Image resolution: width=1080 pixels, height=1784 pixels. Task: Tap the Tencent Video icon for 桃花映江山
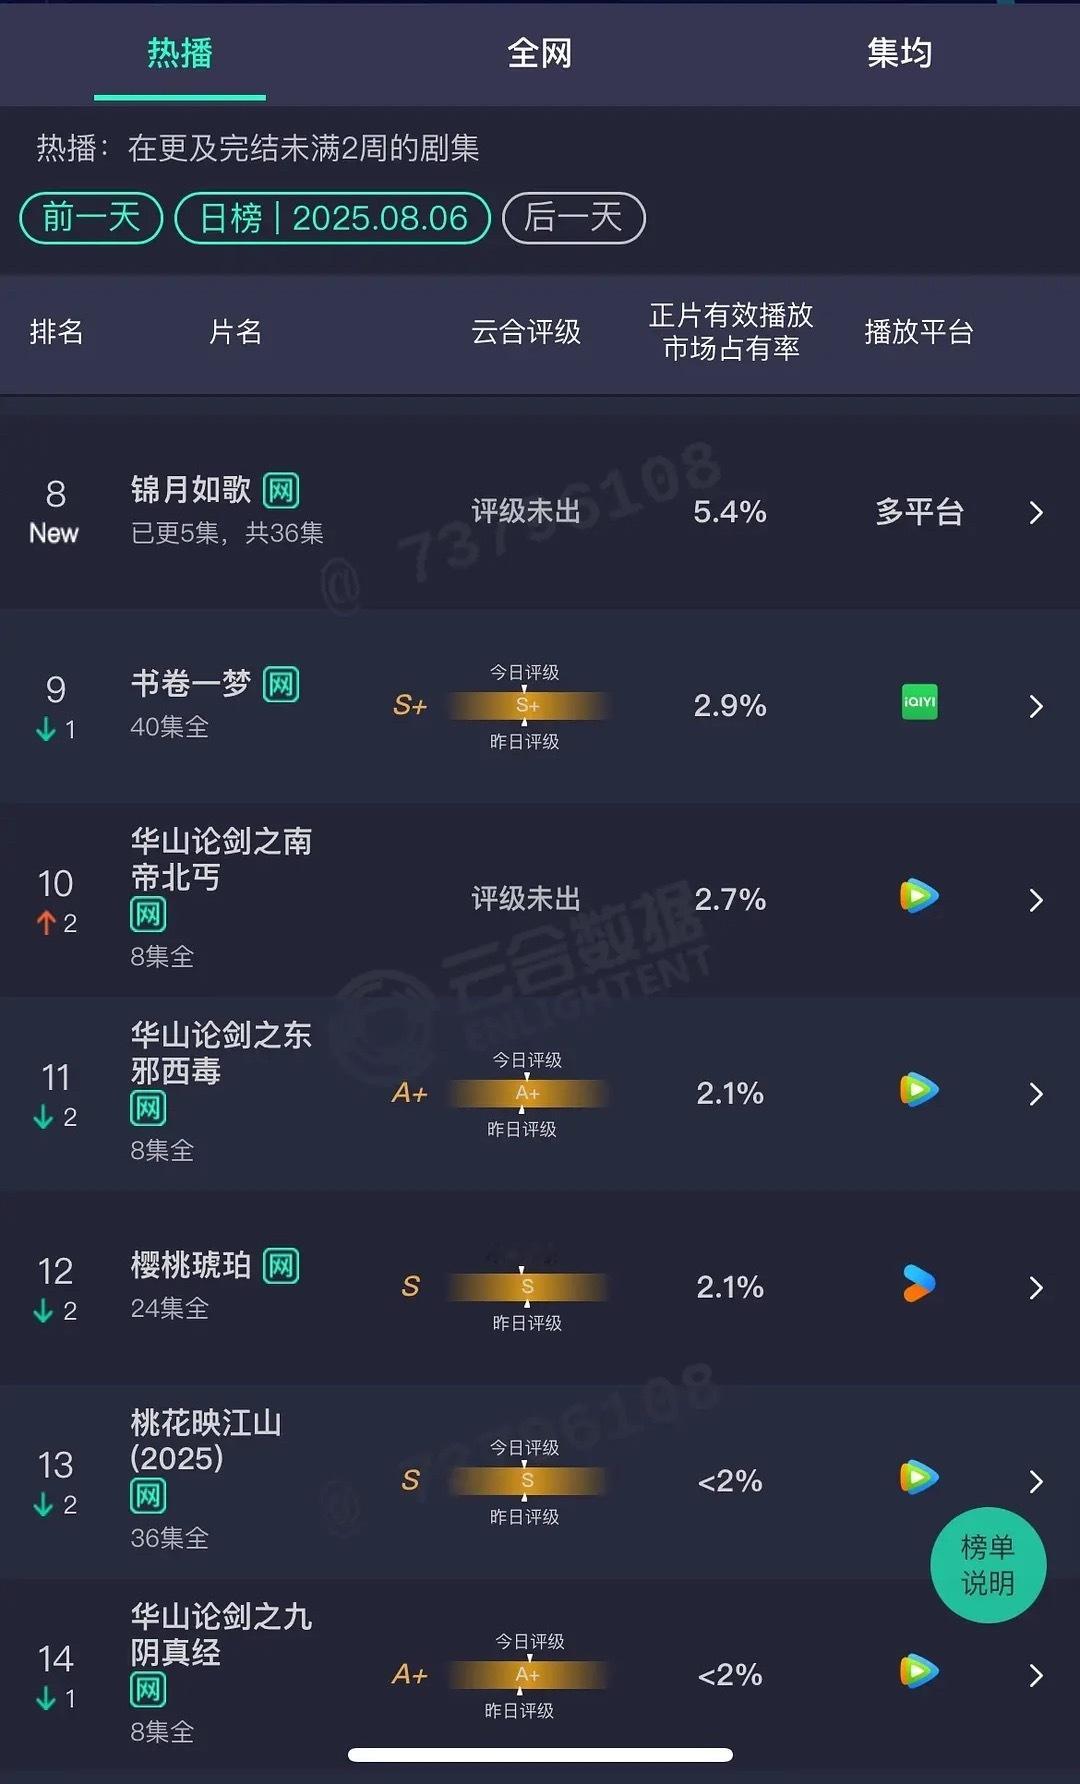[x=919, y=1477]
